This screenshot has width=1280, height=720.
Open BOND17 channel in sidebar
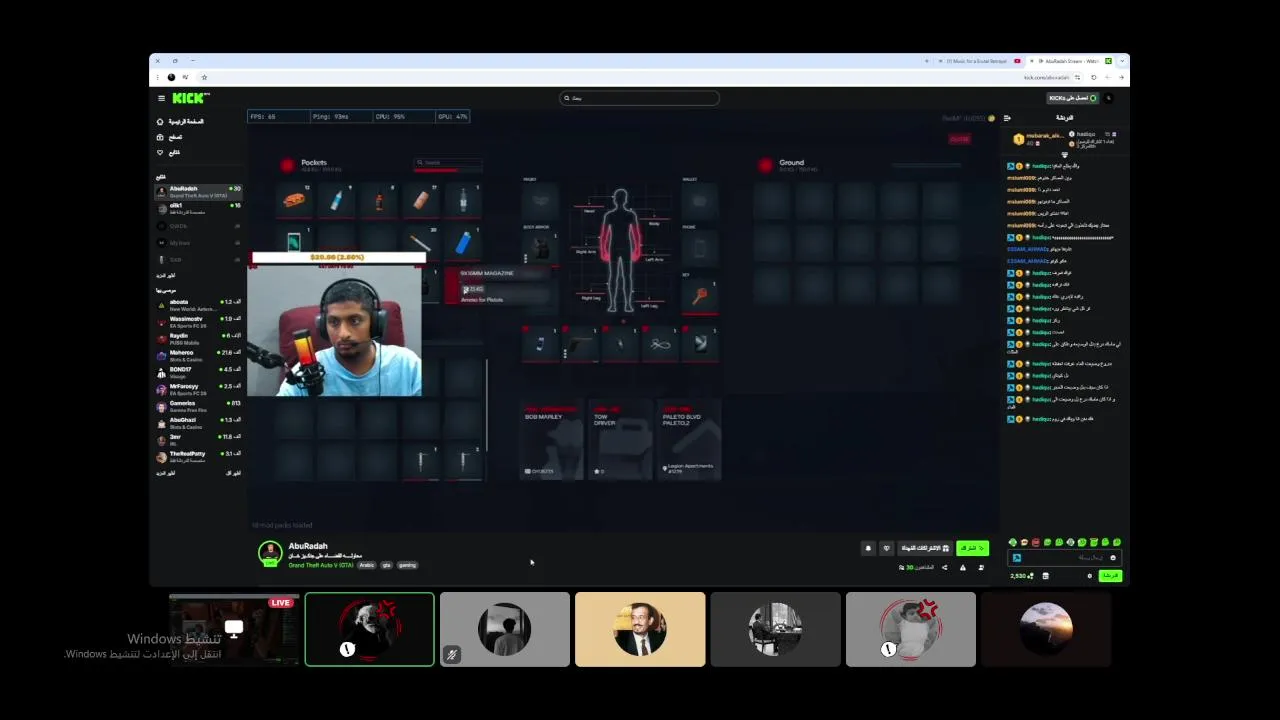(199, 372)
